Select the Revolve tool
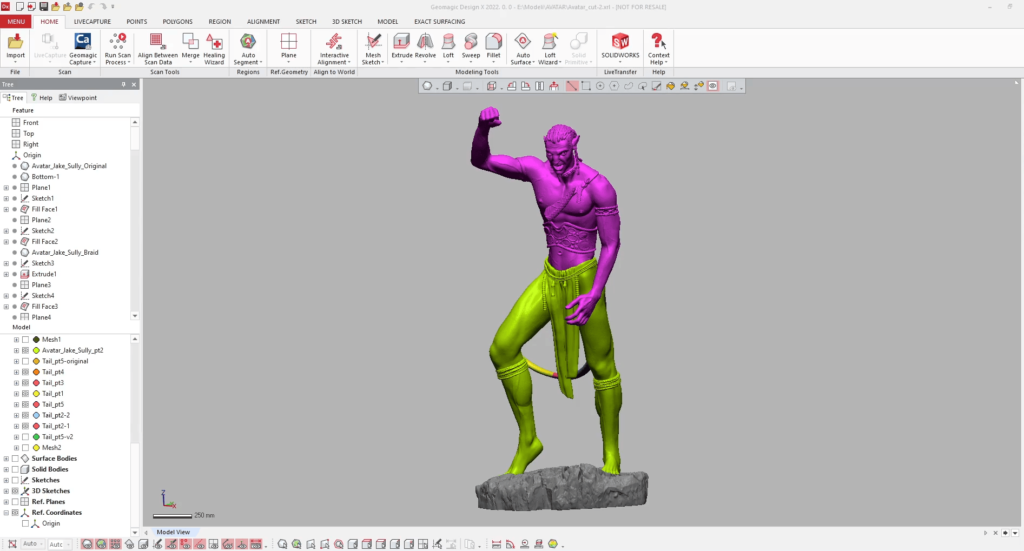This screenshot has width=1024, height=551. coord(425,46)
